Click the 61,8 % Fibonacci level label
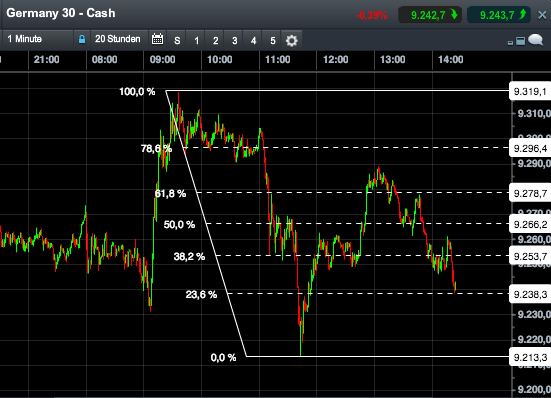This screenshot has height=398, width=551. [x=170, y=194]
